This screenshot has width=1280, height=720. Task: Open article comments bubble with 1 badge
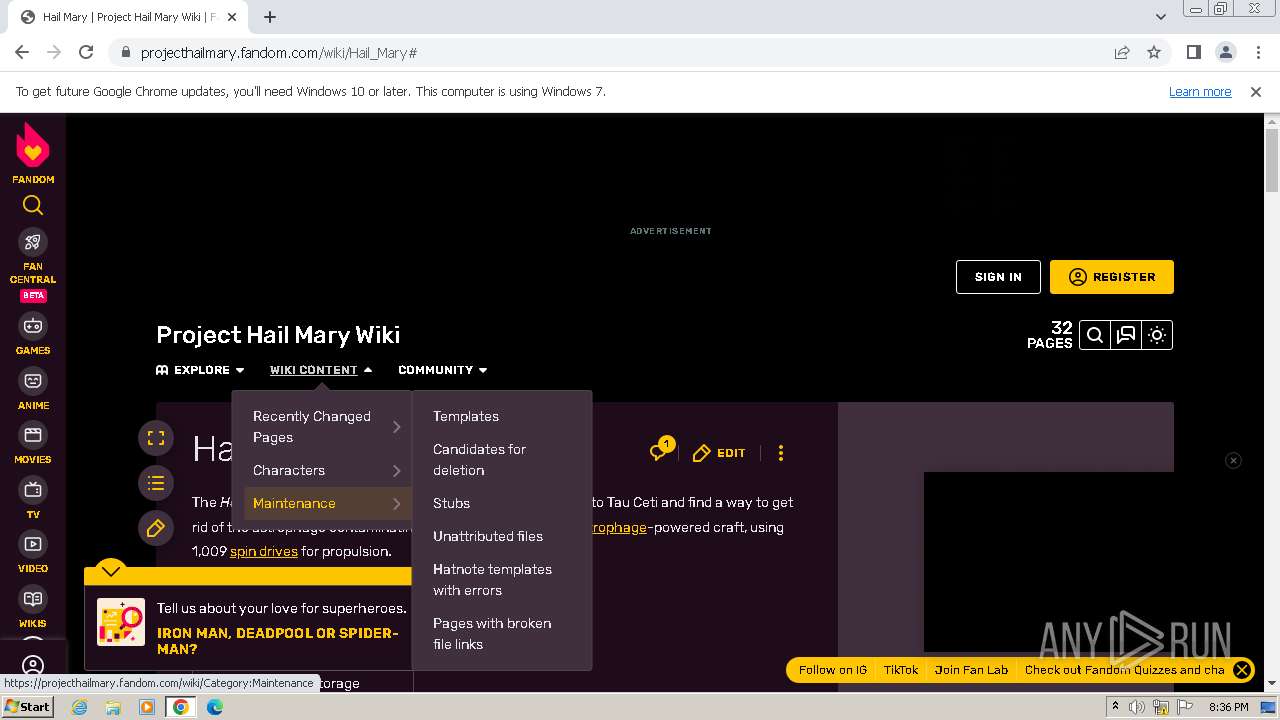660,451
